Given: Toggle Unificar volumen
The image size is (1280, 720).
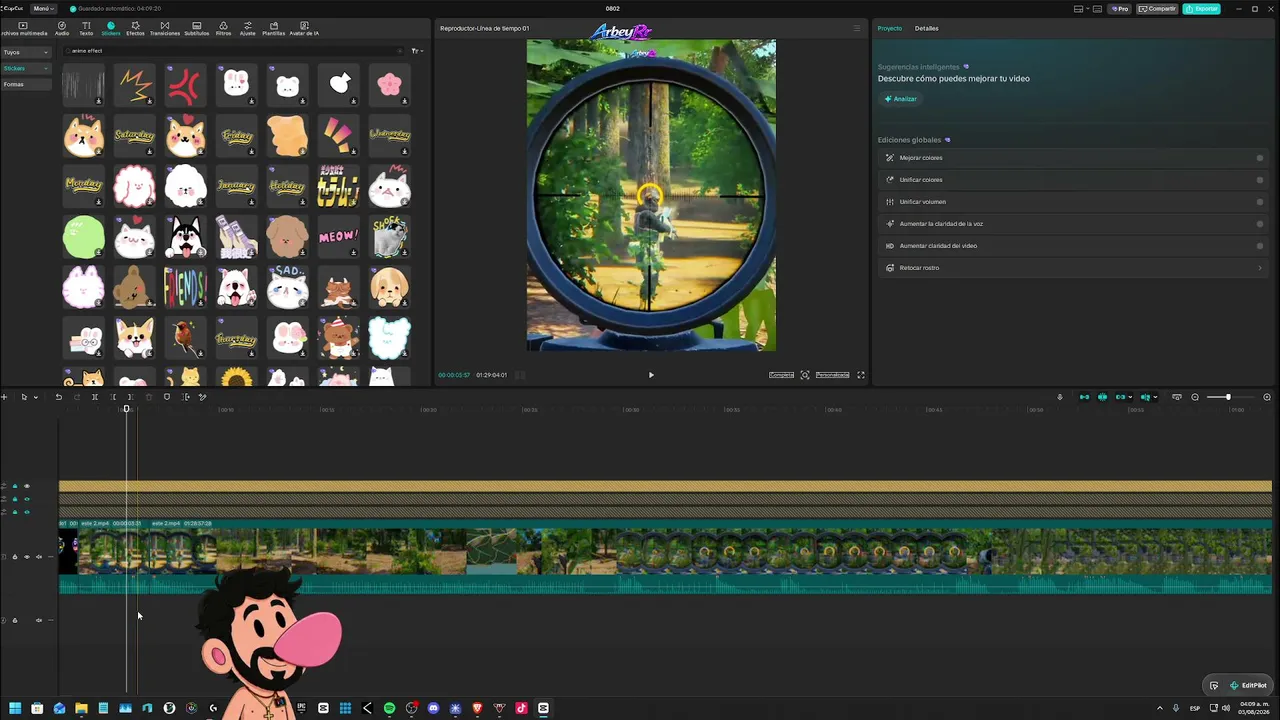Looking at the screenshot, I should coord(1260,202).
